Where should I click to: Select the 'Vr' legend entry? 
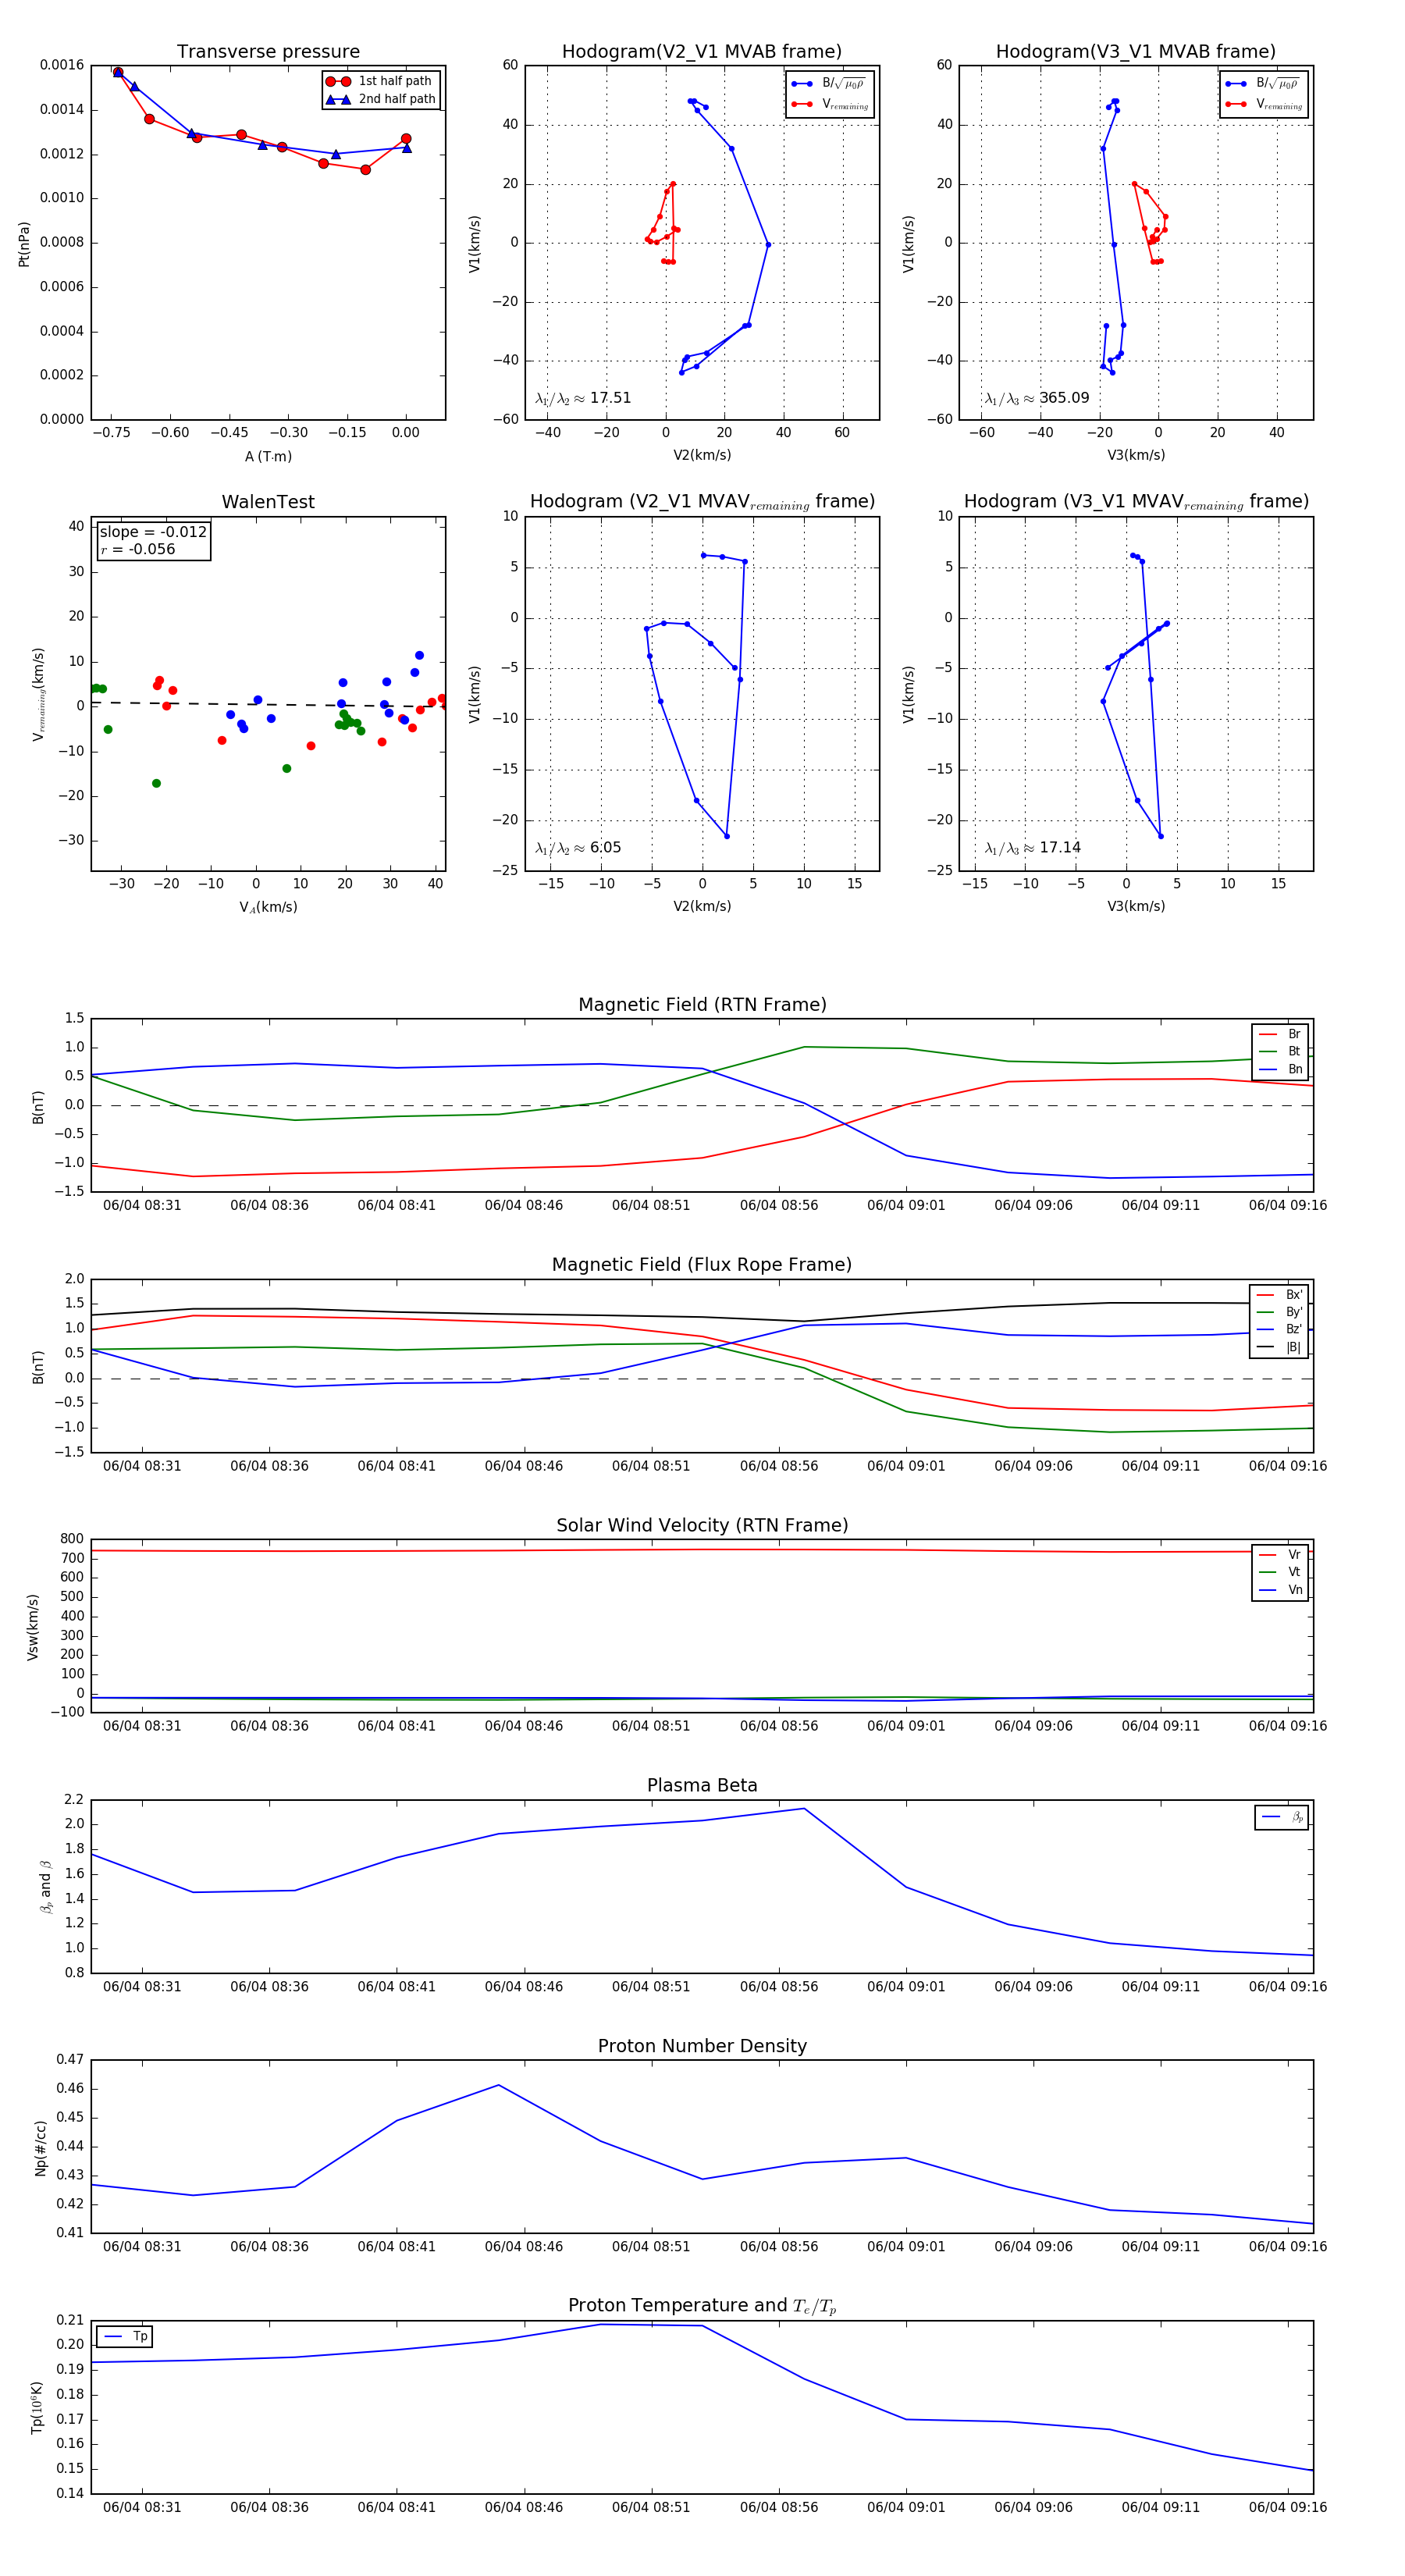coord(1280,1555)
